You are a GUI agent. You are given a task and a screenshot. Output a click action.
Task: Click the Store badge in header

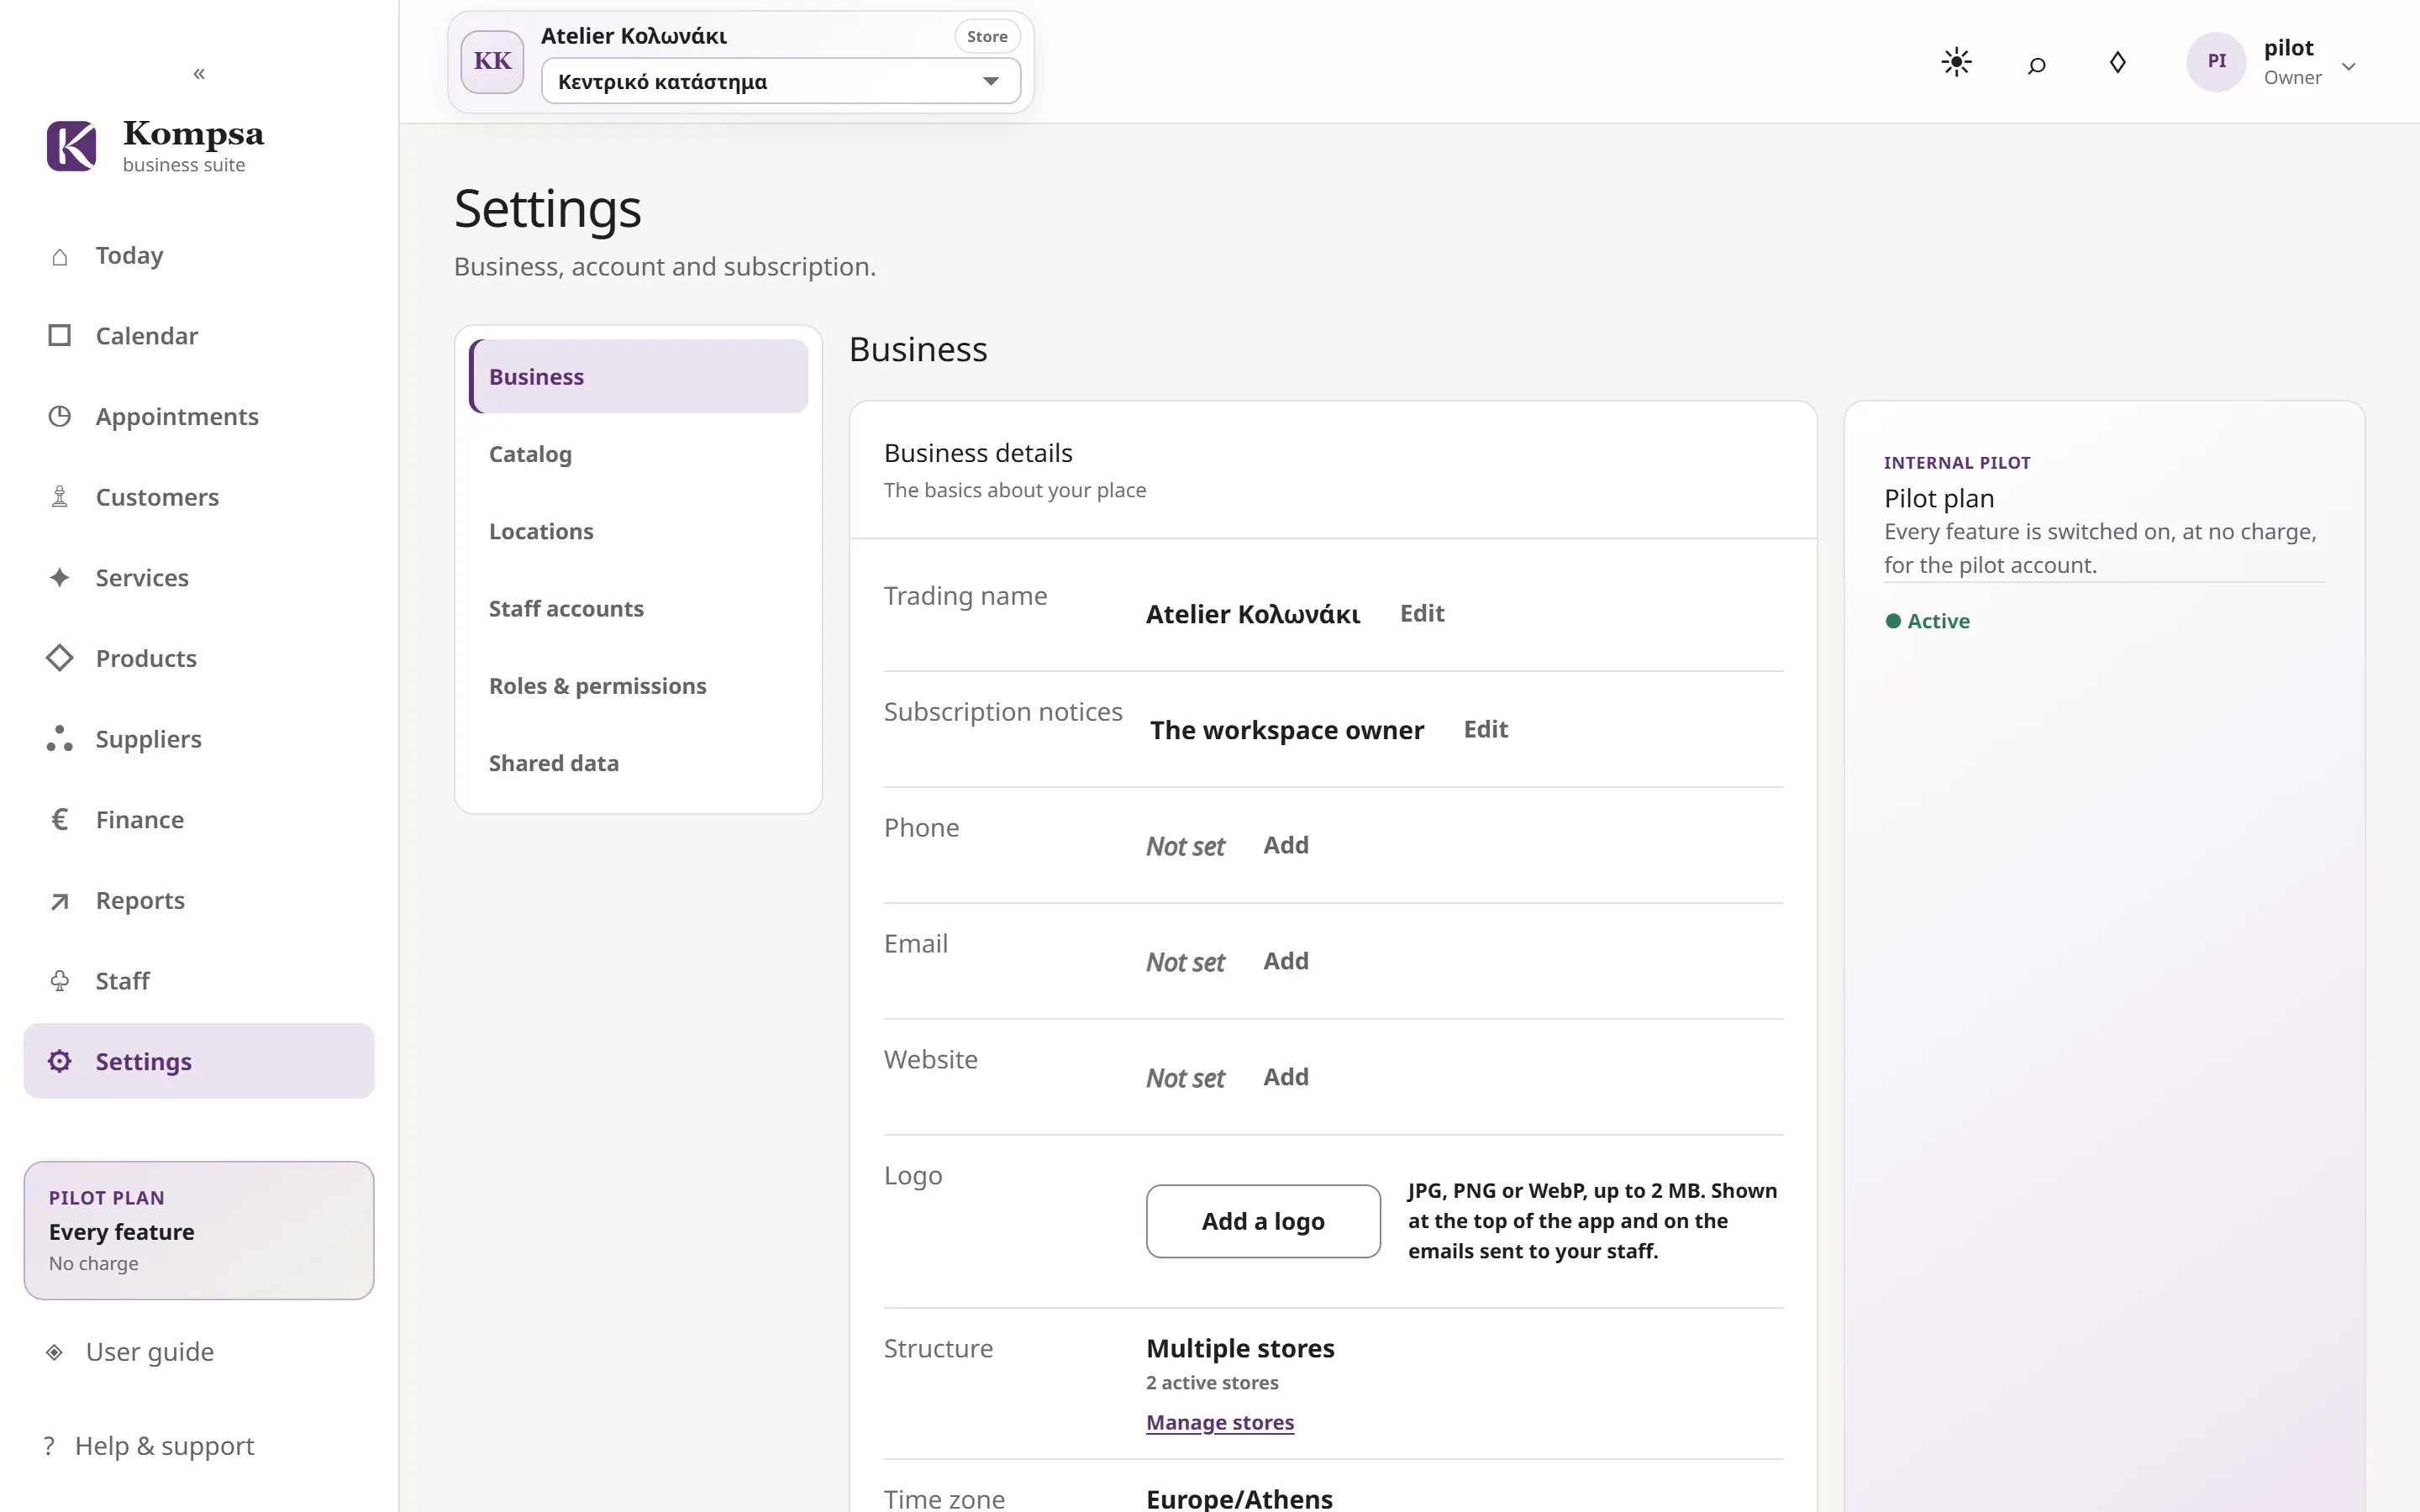click(987, 36)
